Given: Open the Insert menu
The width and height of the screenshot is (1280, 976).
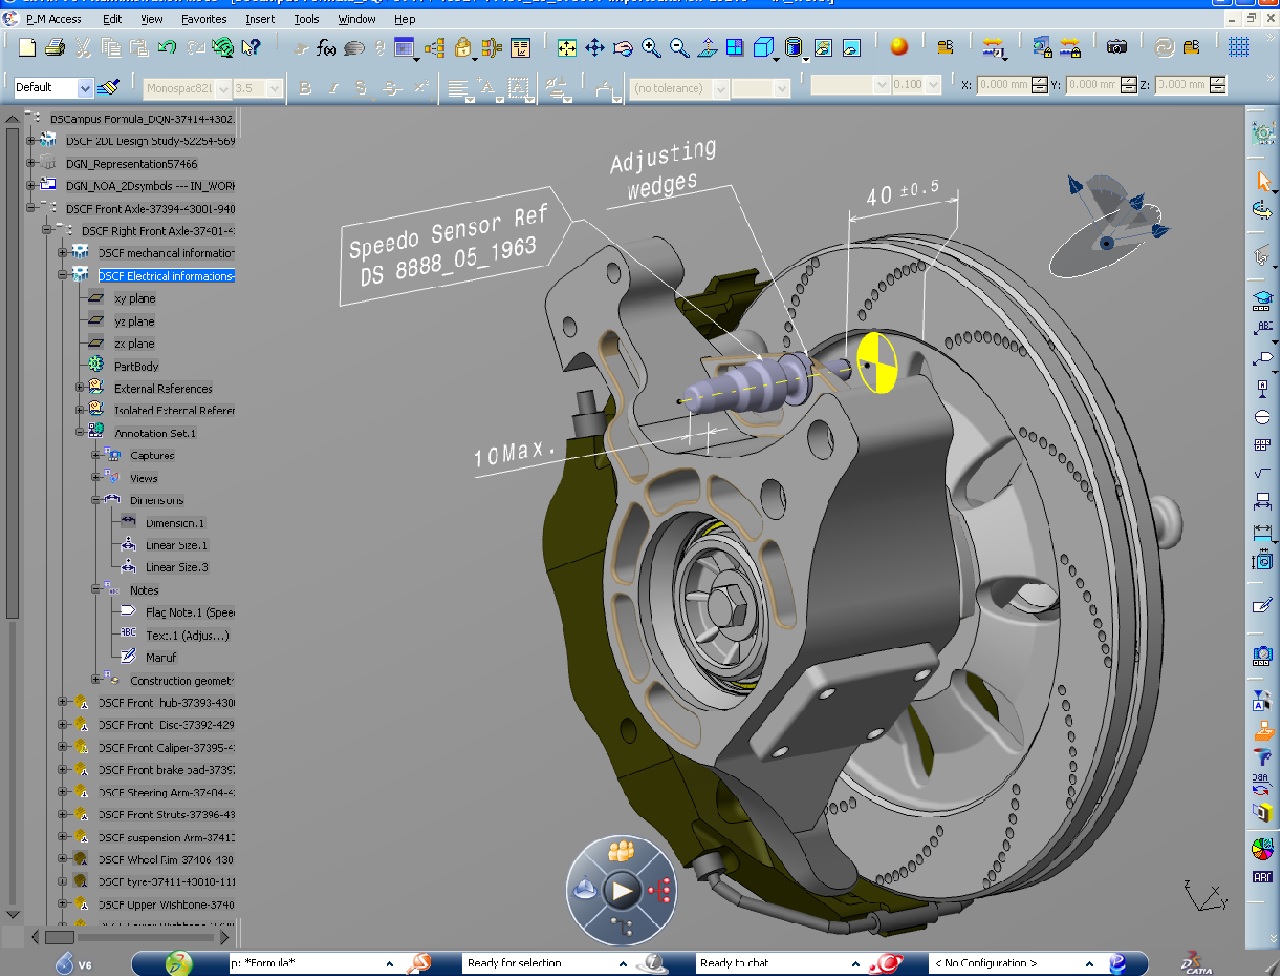Looking at the screenshot, I should [x=260, y=19].
